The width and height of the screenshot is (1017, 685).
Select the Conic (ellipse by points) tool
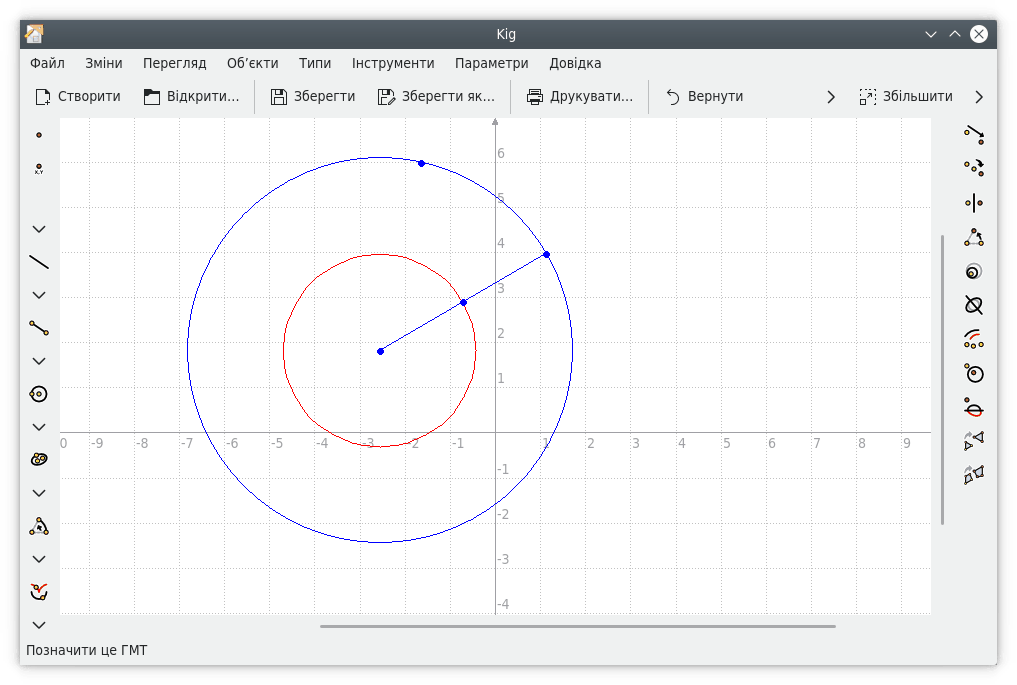coord(39,460)
